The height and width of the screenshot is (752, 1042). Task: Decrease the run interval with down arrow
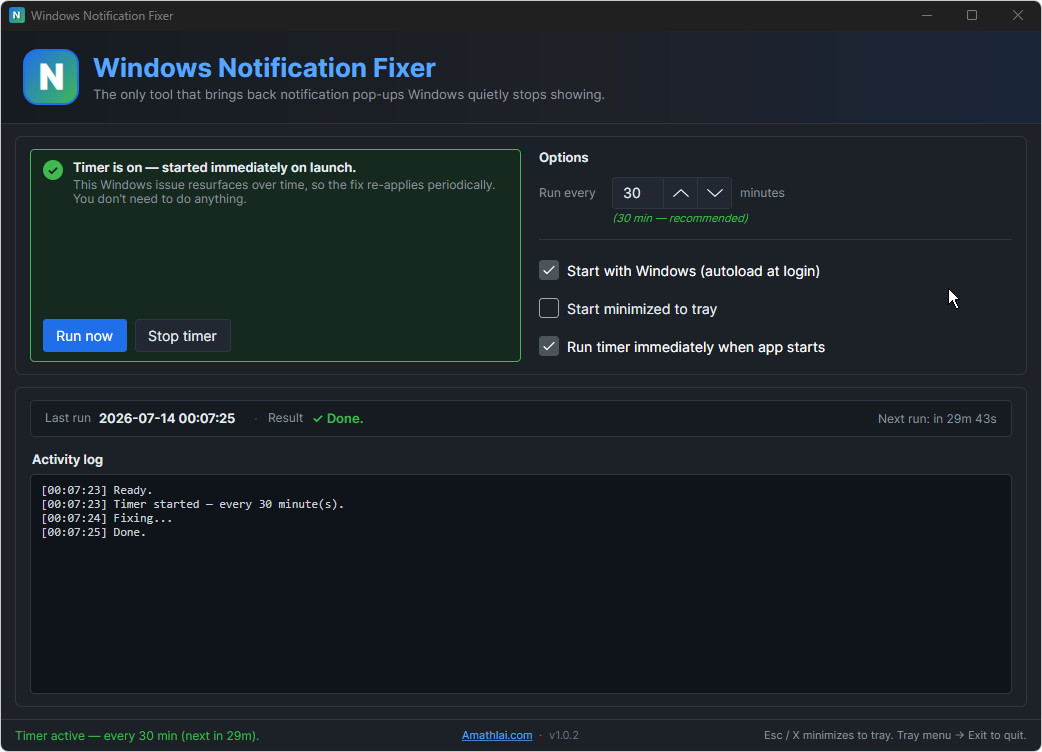[x=714, y=193]
